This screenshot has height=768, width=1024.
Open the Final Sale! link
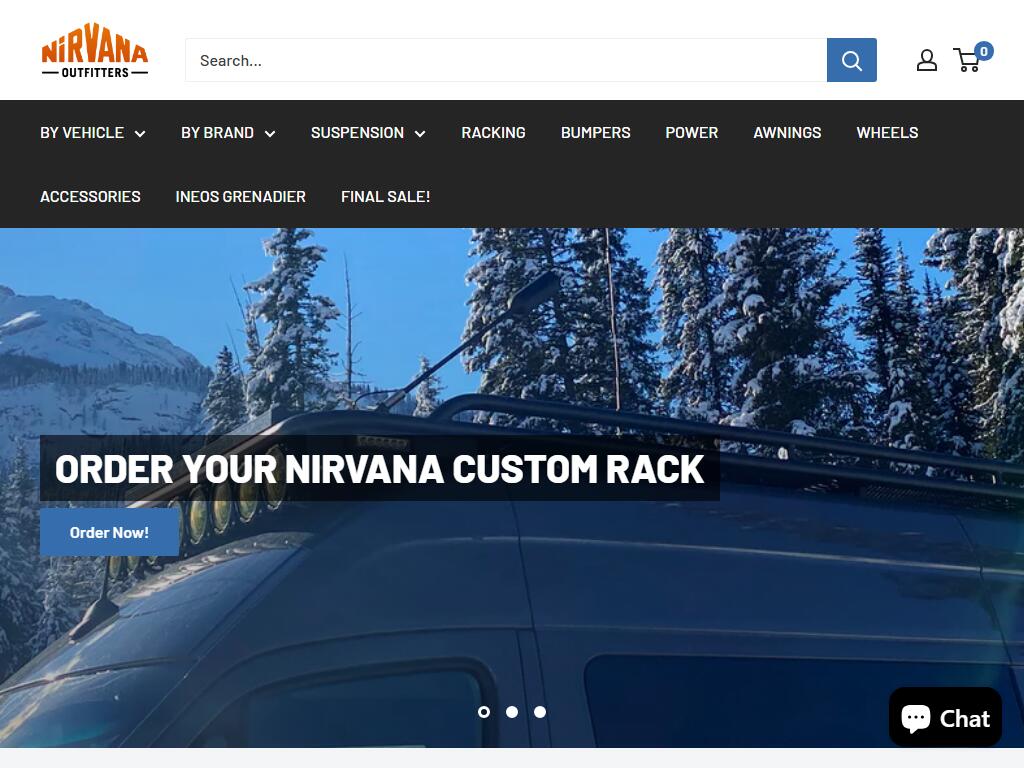tap(385, 197)
